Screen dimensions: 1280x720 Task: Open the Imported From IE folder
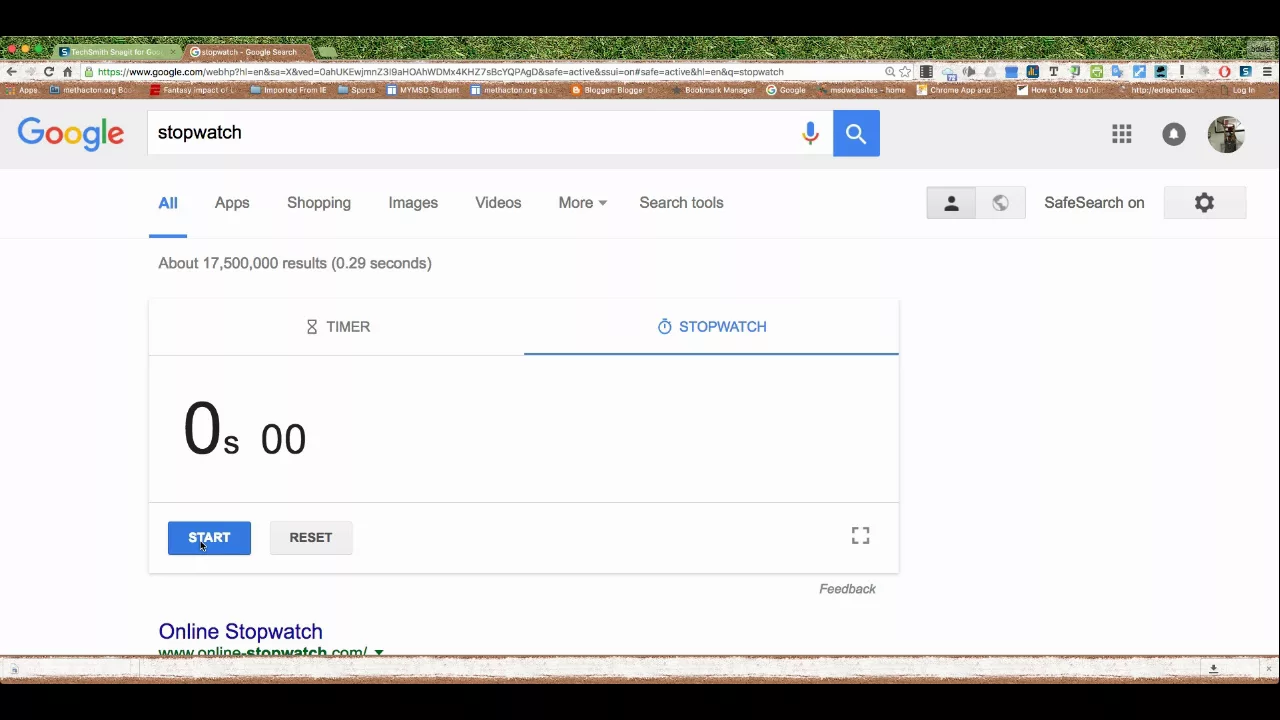[289, 90]
